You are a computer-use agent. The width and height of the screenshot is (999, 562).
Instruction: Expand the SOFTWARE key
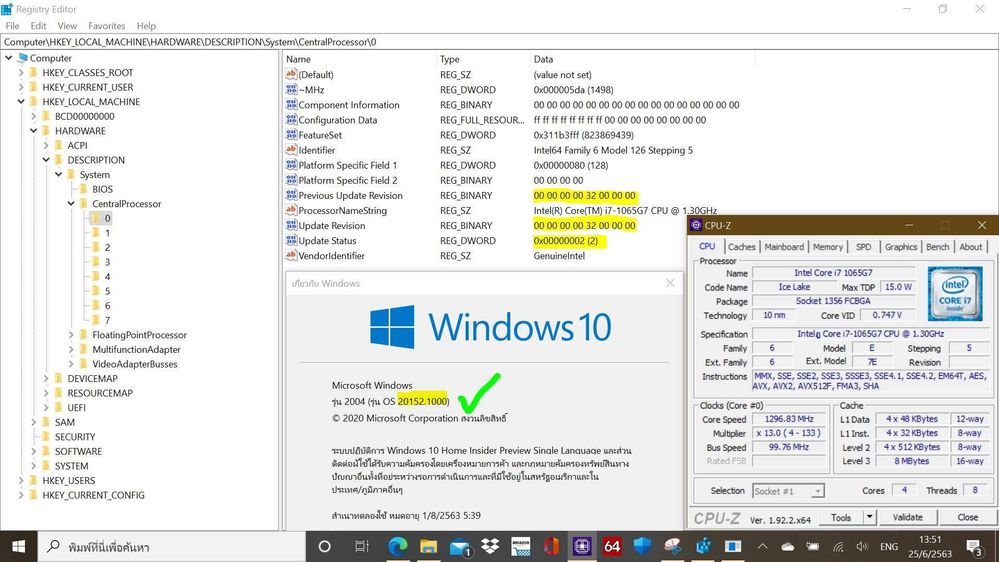click(34, 451)
